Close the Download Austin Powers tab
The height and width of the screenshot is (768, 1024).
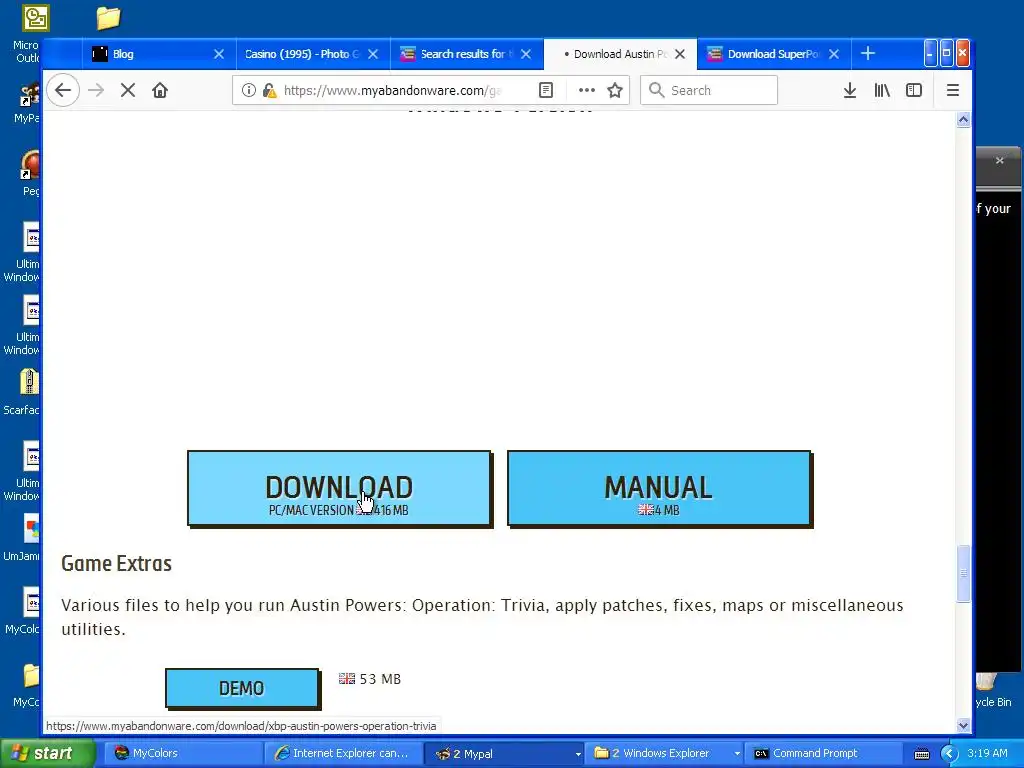pyautogui.click(x=680, y=54)
